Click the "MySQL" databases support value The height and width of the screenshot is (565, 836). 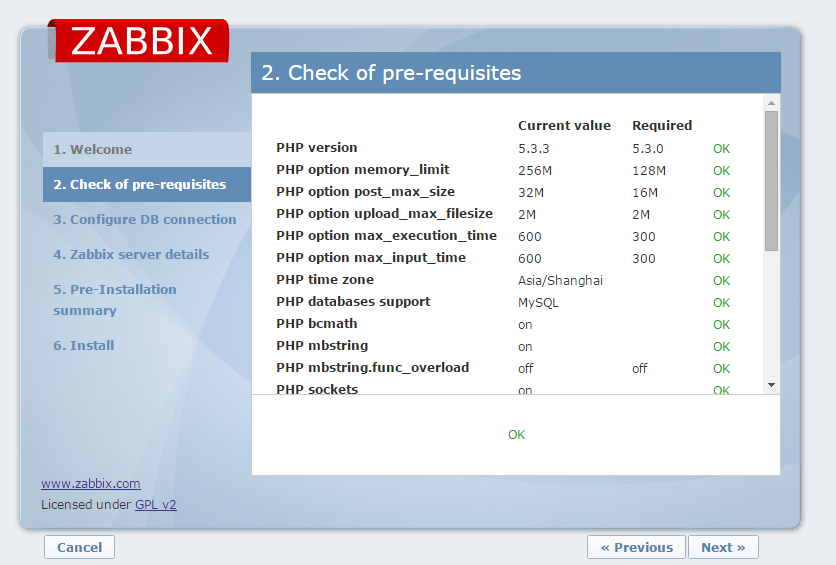[538, 303]
